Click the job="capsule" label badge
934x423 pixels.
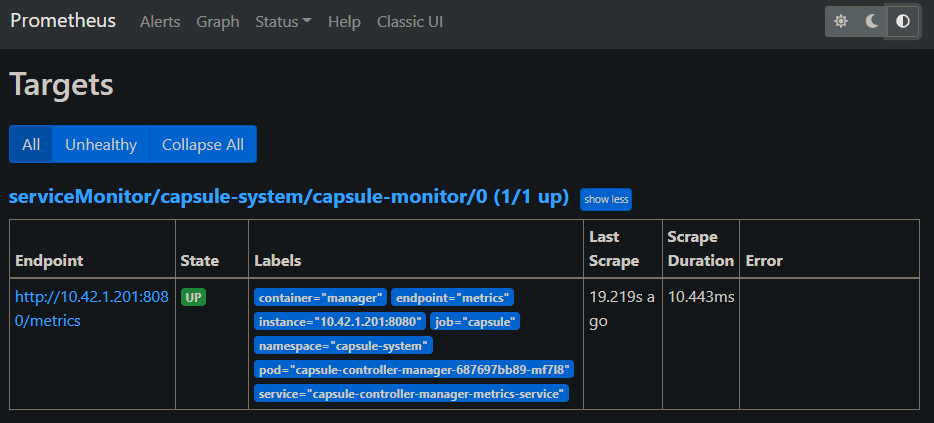[477, 321]
